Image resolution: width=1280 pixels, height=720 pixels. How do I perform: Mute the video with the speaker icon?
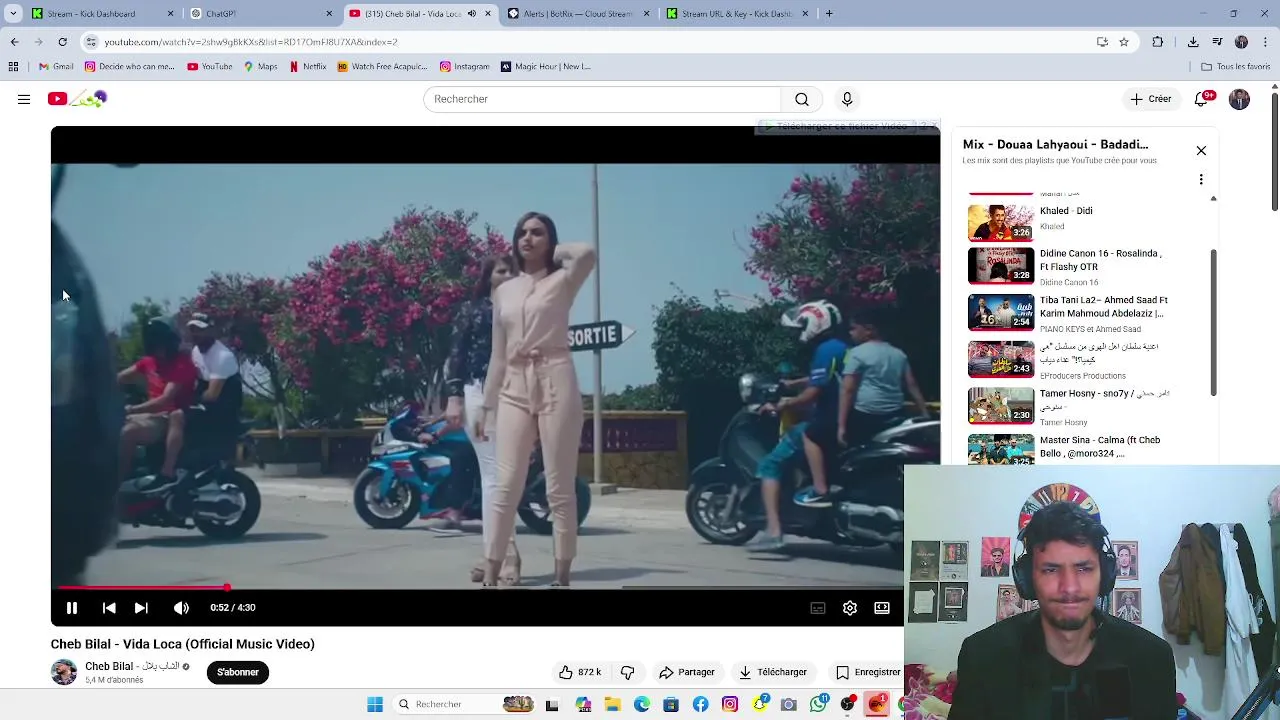[181, 607]
